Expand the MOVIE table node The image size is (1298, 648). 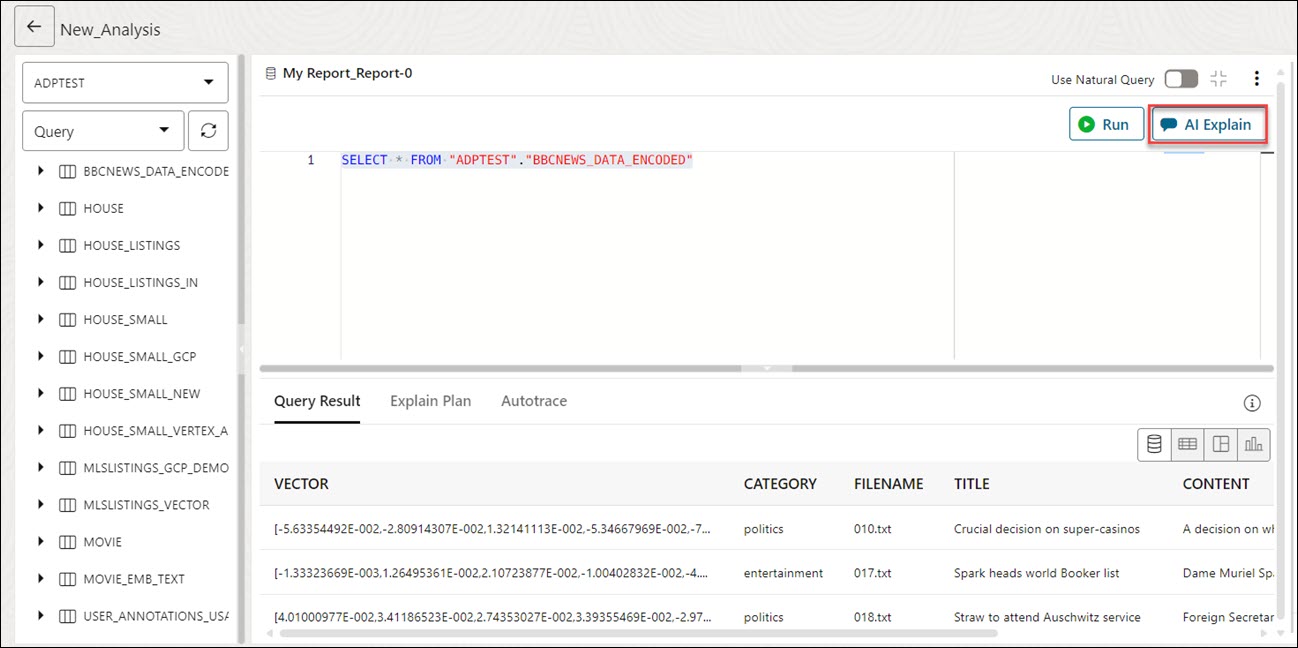pos(41,541)
